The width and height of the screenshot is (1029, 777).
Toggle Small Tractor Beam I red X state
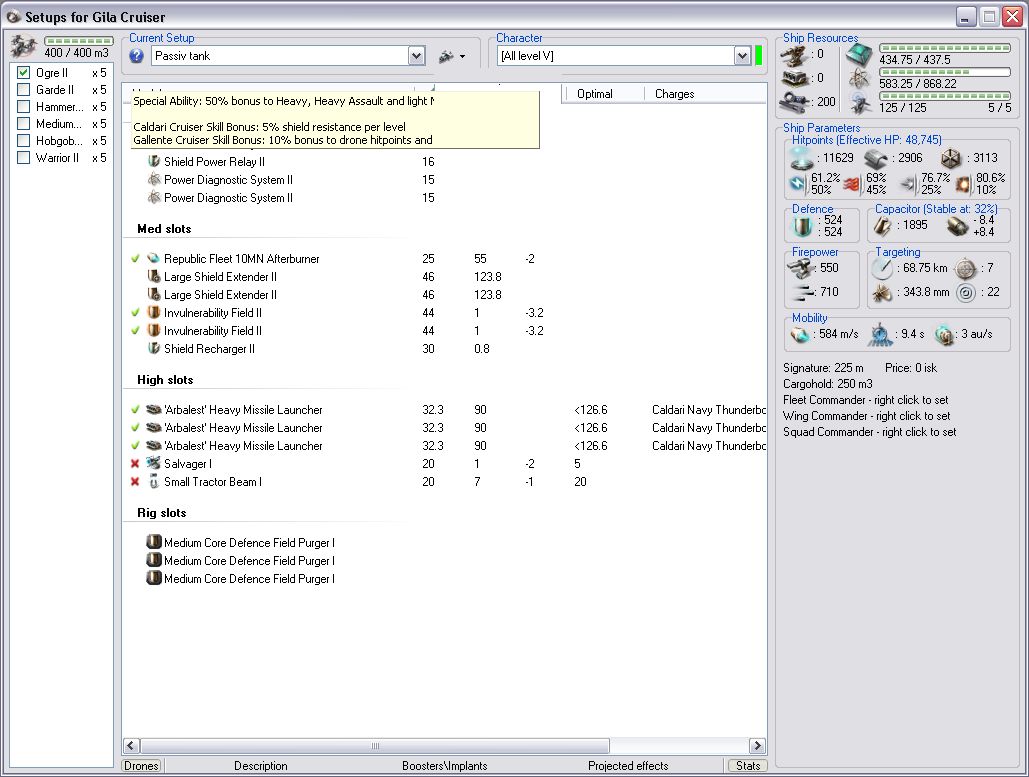(135, 482)
